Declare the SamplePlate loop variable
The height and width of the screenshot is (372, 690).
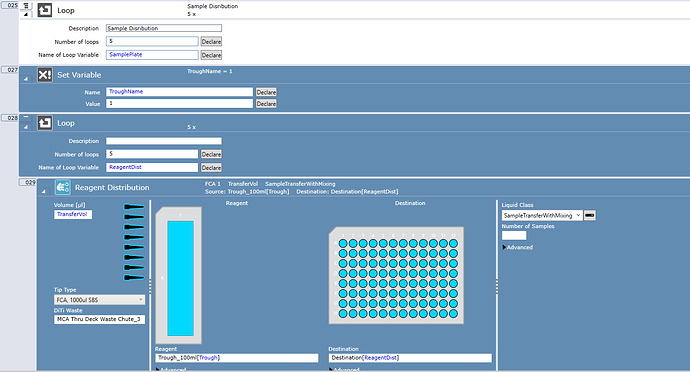211,55
